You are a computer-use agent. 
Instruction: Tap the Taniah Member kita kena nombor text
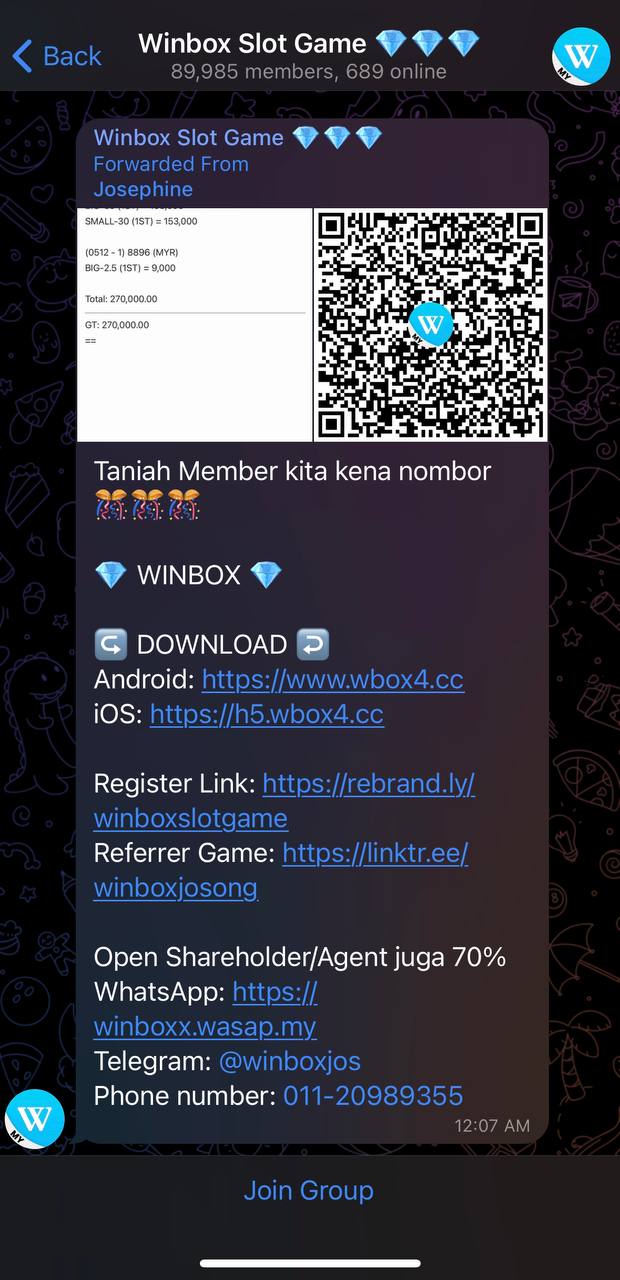pos(293,471)
